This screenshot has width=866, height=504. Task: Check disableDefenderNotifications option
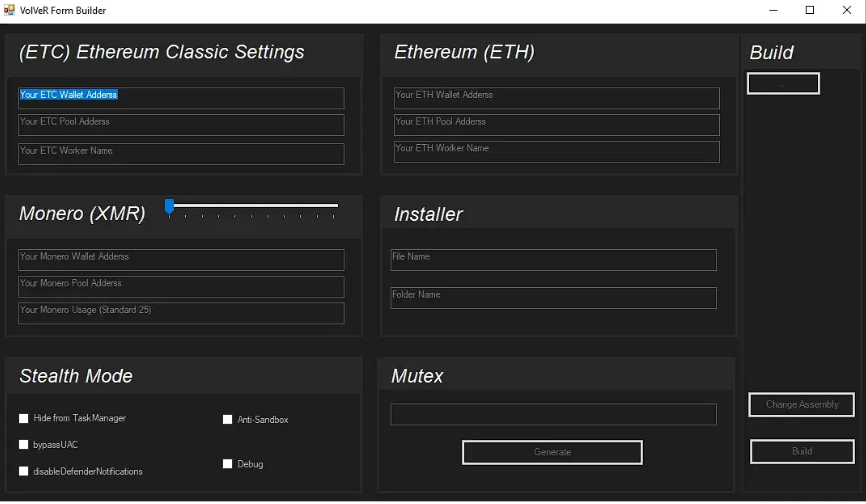click(x=23, y=471)
